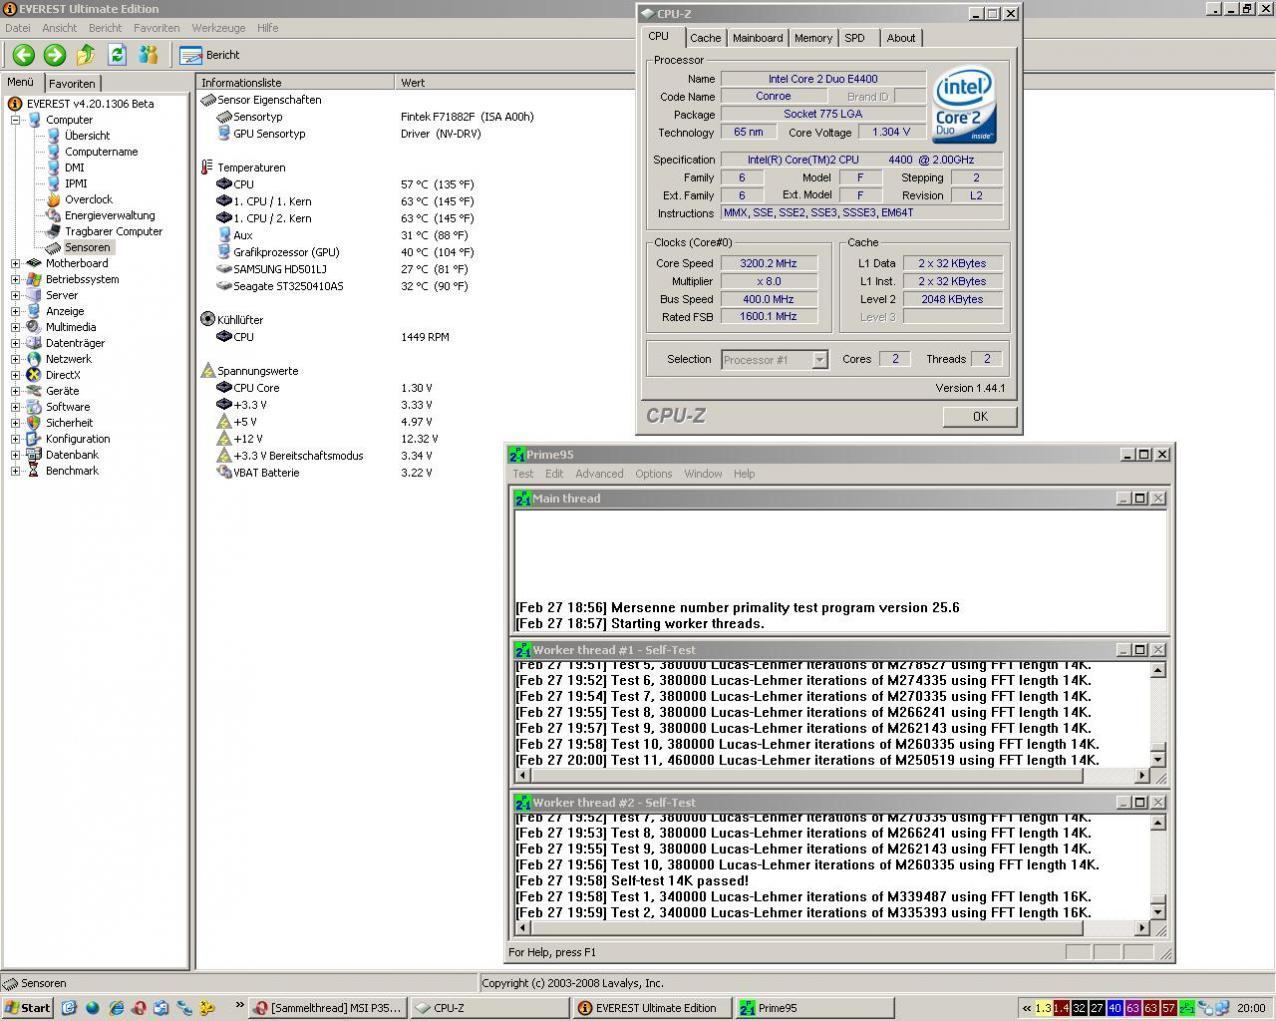Expand the Multimedia tree node
Screen dimensions: 1276x1021
coord(15,328)
